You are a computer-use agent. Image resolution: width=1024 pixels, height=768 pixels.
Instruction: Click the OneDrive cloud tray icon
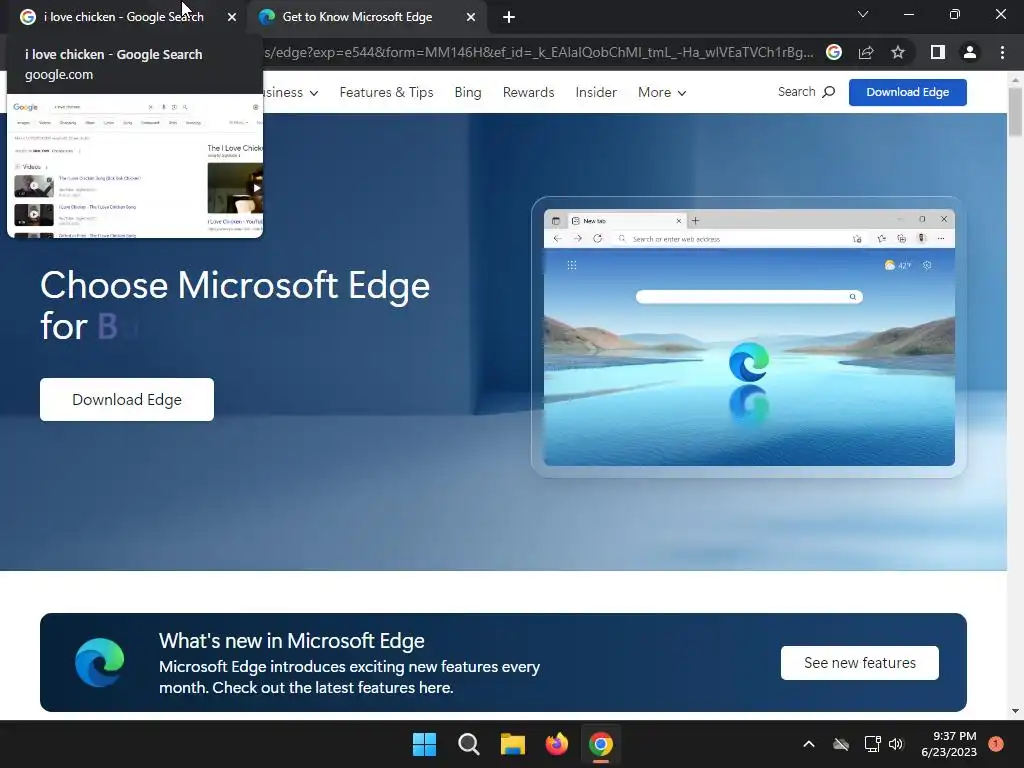click(x=841, y=744)
